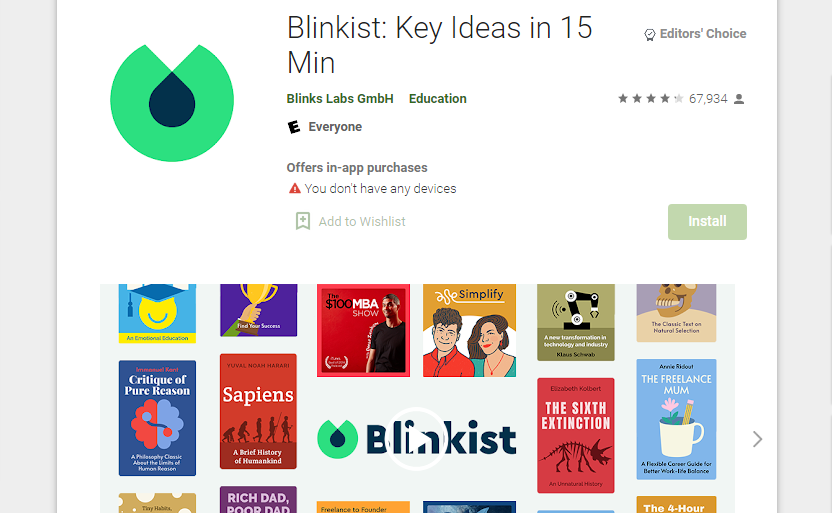Click the $100 MBA Show cover
The width and height of the screenshot is (832, 513).
(x=363, y=331)
